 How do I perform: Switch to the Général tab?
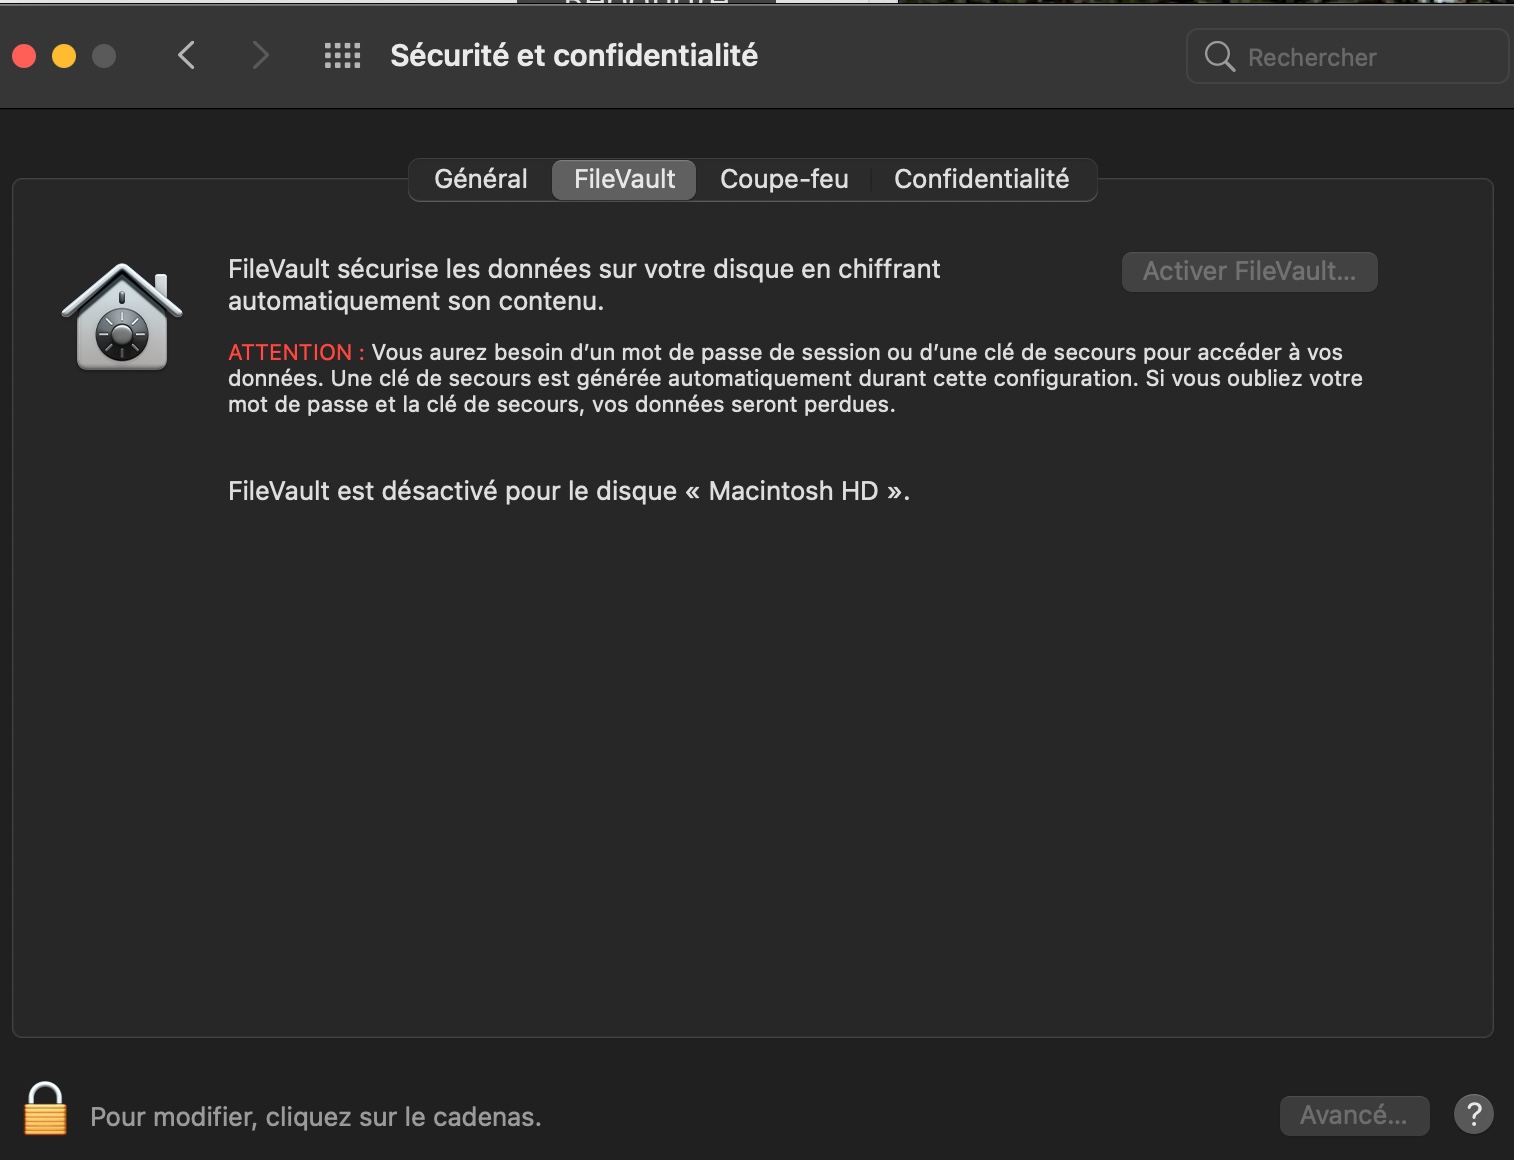[x=481, y=179]
